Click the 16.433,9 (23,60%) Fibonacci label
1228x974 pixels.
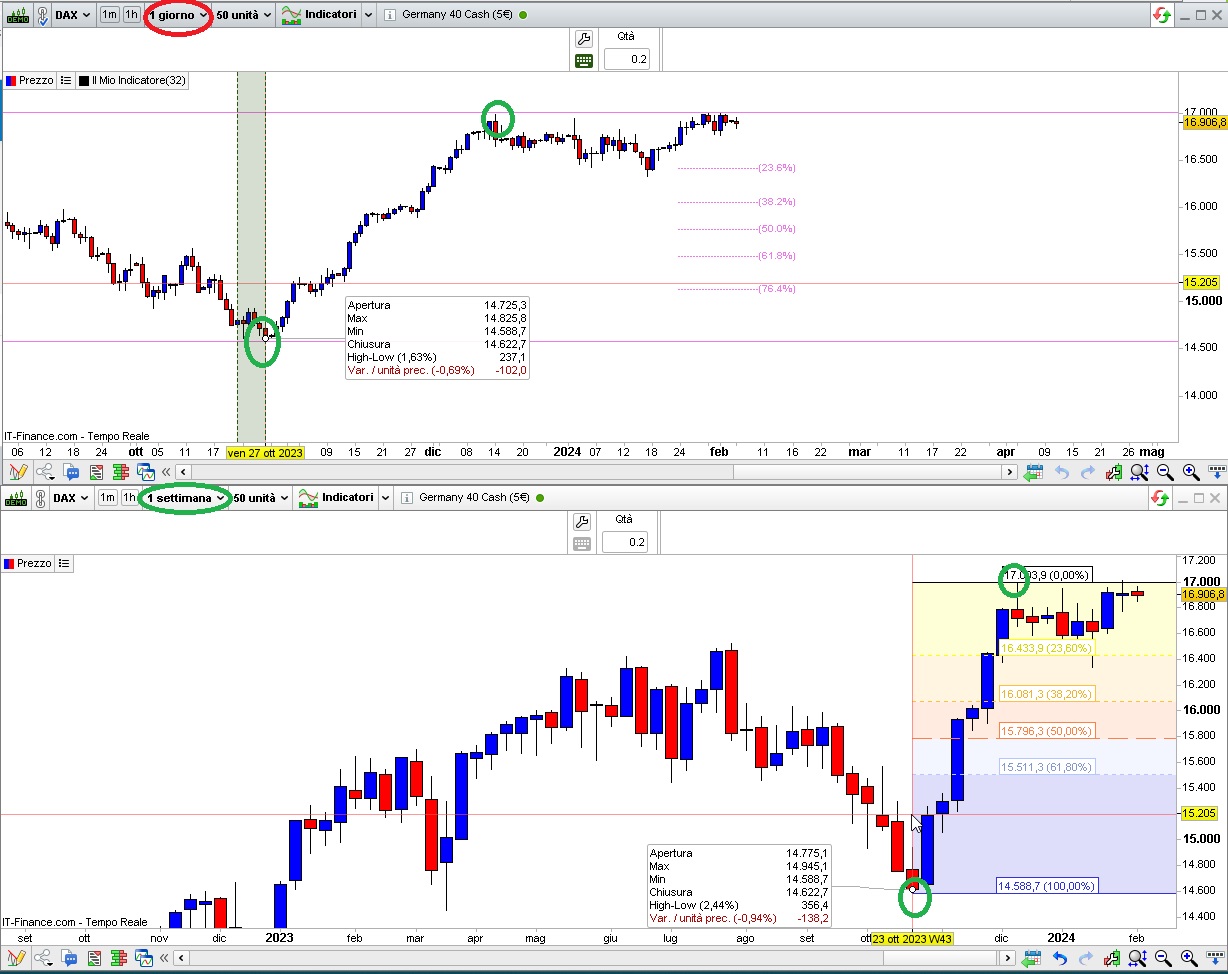coord(1047,648)
